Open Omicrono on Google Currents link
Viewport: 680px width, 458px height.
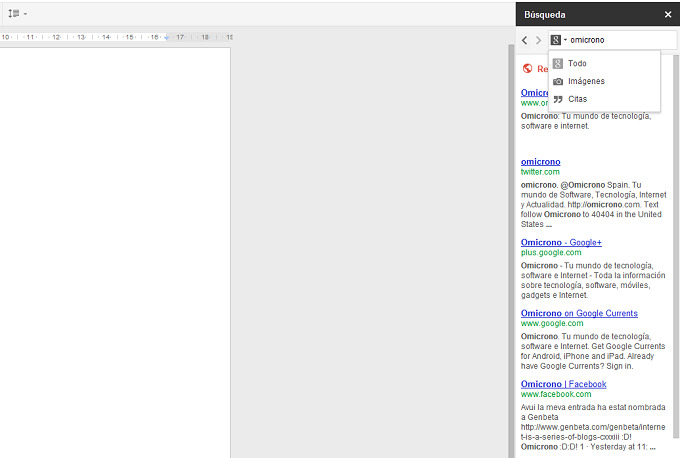pyautogui.click(x=579, y=313)
